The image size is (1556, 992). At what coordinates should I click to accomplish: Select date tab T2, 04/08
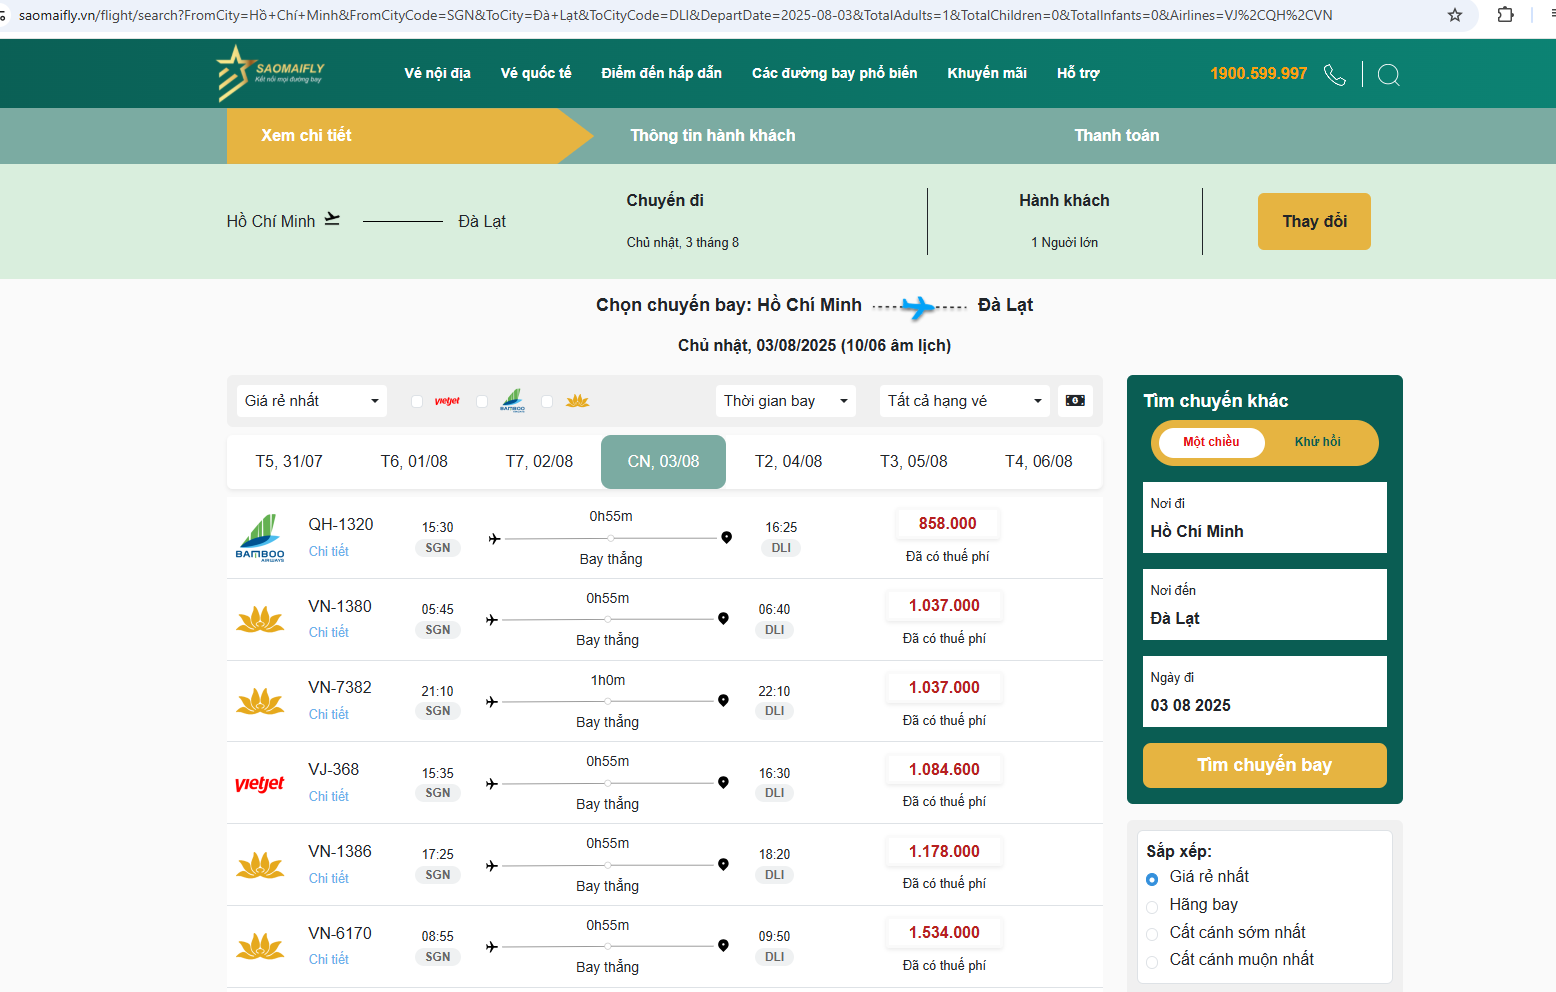tap(788, 462)
